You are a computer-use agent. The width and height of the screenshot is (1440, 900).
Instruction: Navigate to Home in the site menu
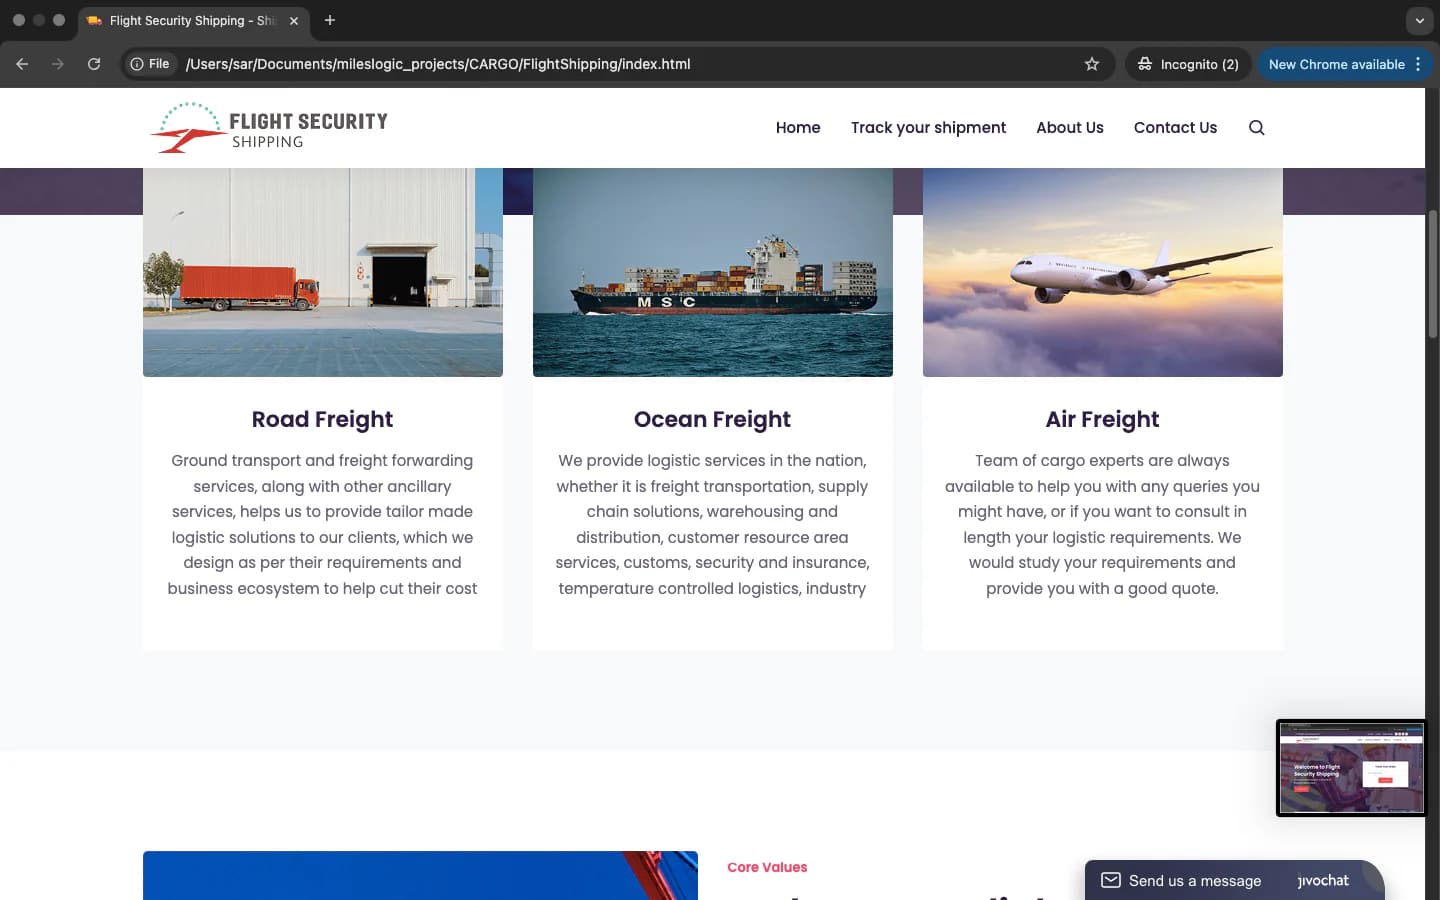[798, 128]
